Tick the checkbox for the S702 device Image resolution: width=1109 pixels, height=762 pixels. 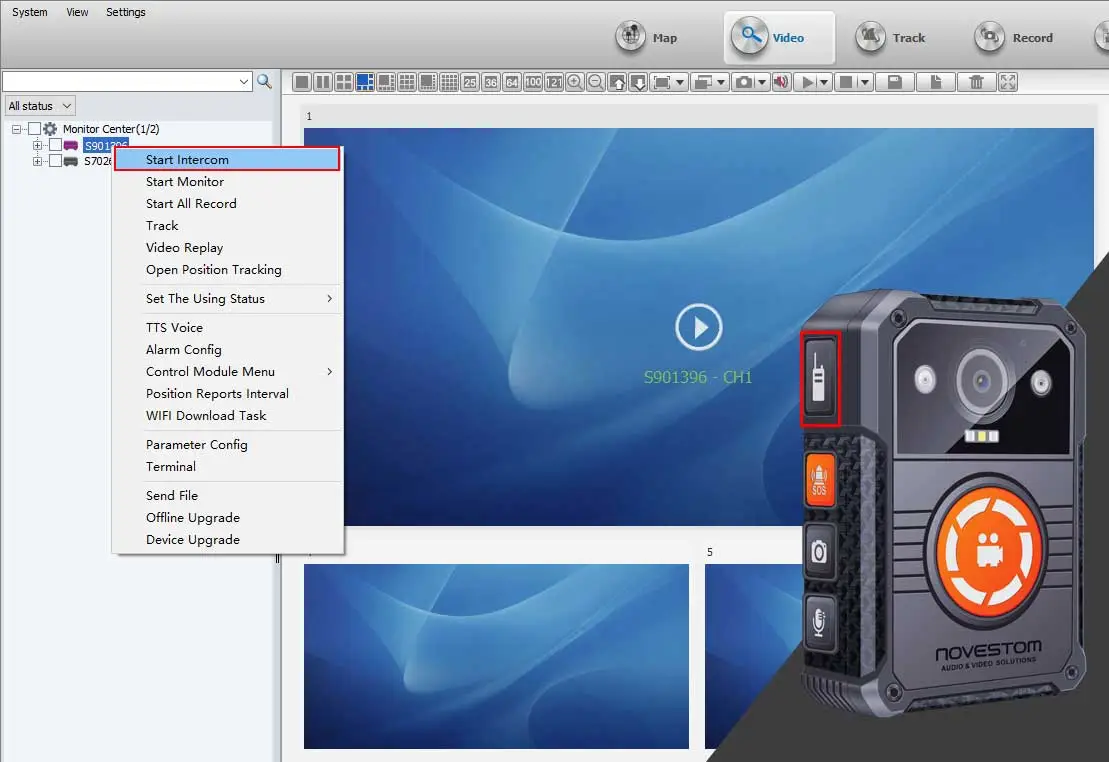[x=55, y=161]
